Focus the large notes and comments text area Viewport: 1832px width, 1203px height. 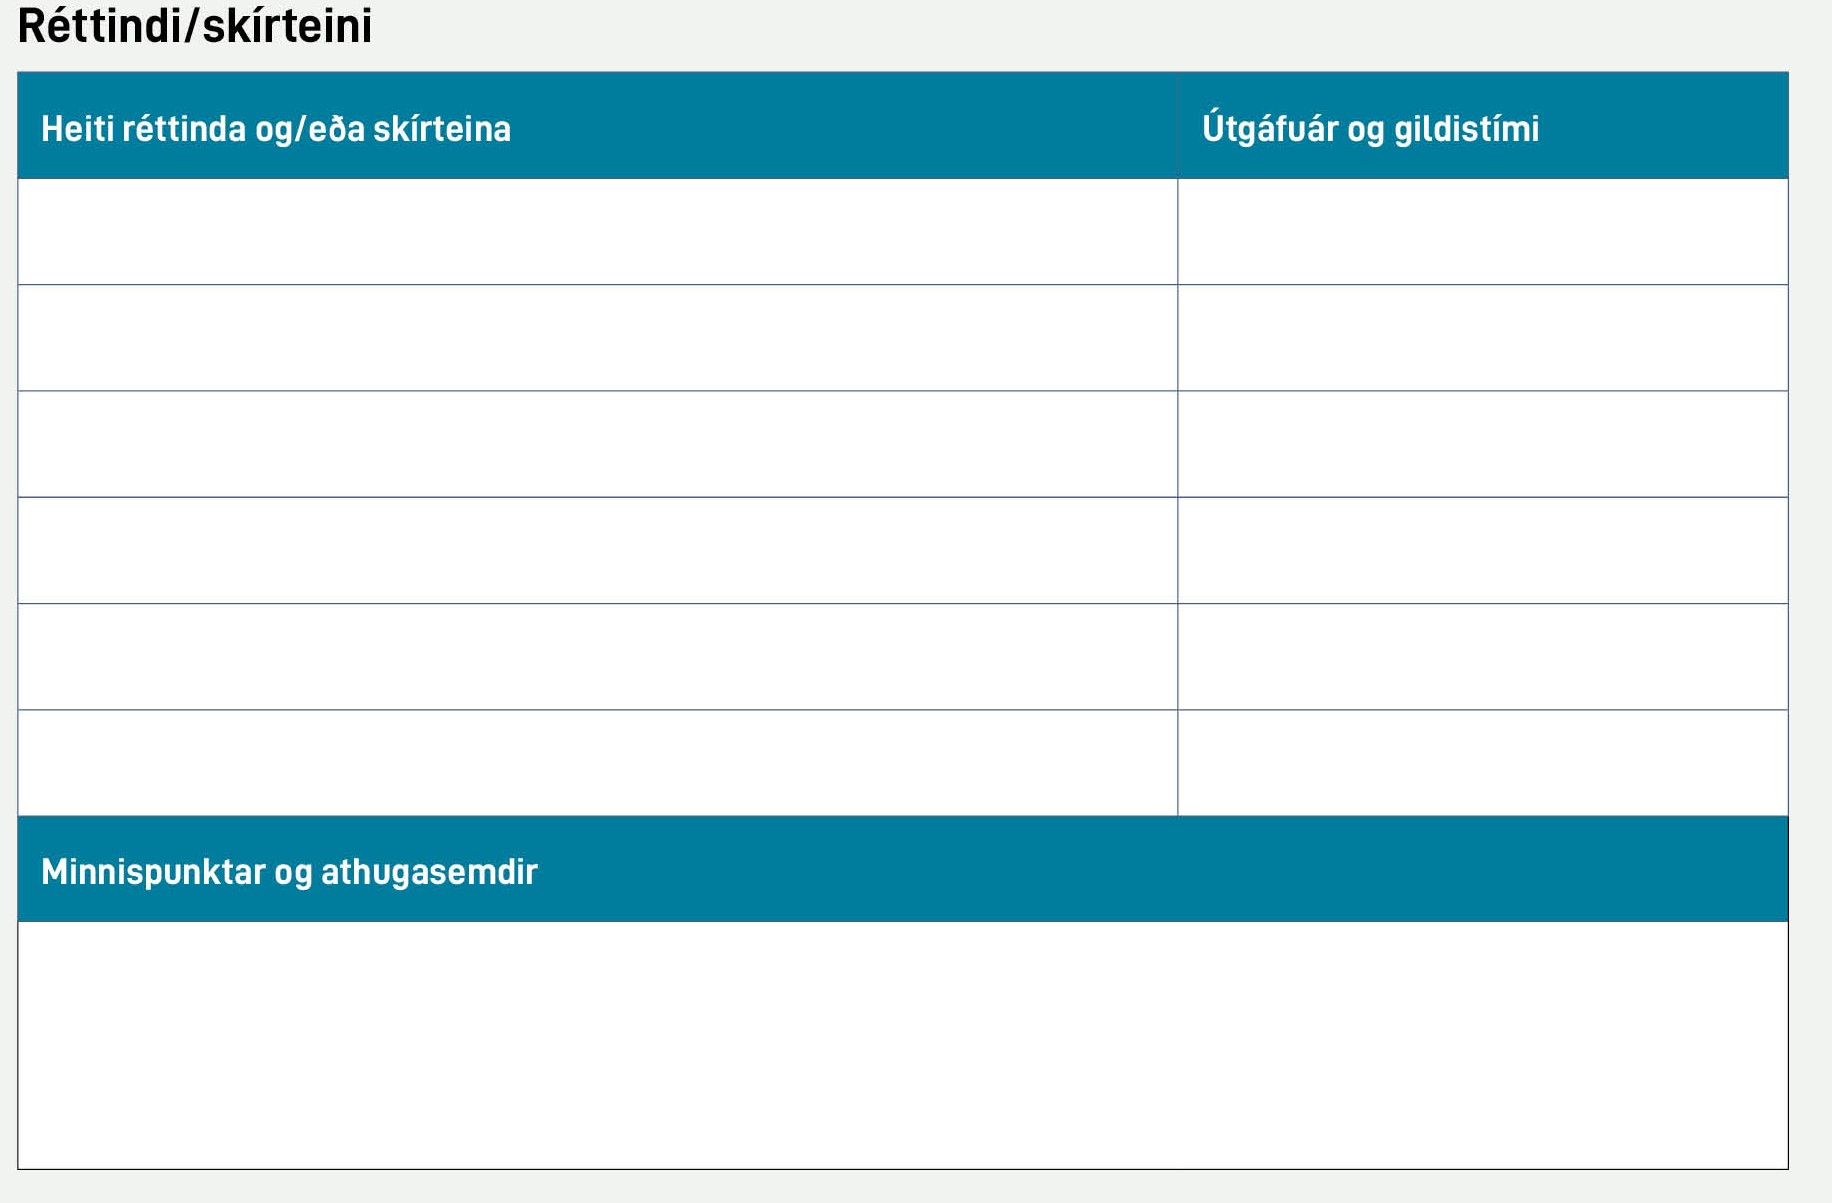pyautogui.click(x=902, y=1045)
